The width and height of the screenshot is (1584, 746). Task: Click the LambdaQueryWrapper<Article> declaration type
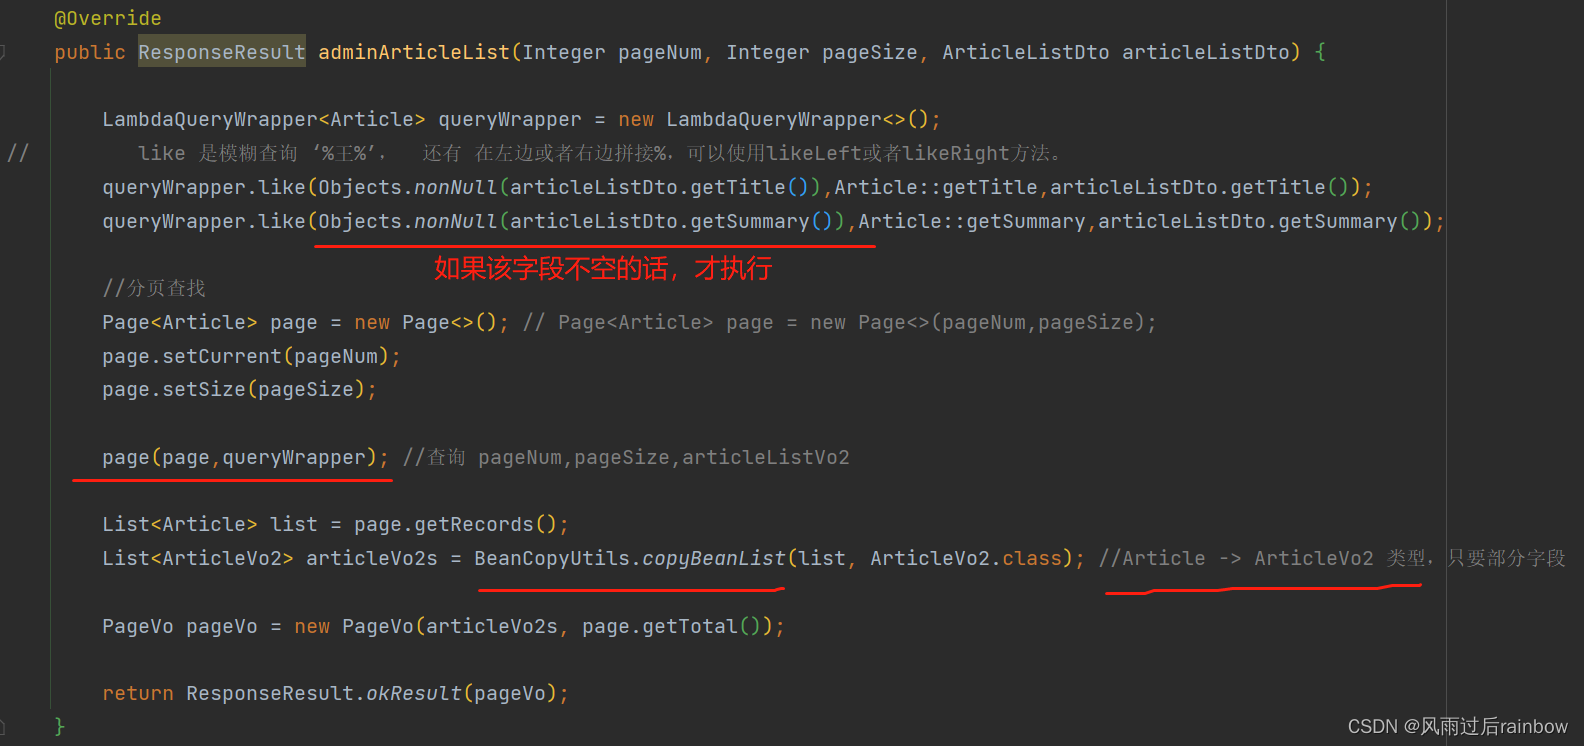[263, 119]
